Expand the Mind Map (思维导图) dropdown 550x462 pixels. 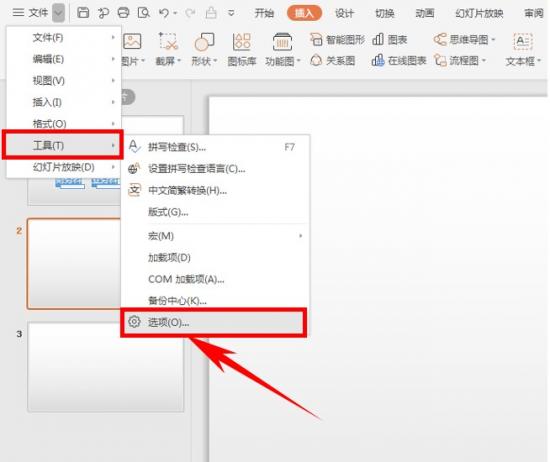[493, 40]
